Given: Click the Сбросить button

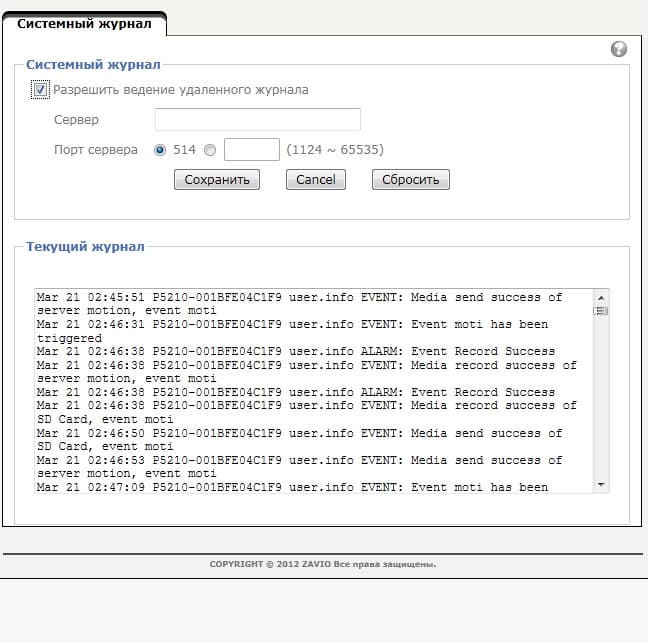Looking at the screenshot, I should coord(411,179).
